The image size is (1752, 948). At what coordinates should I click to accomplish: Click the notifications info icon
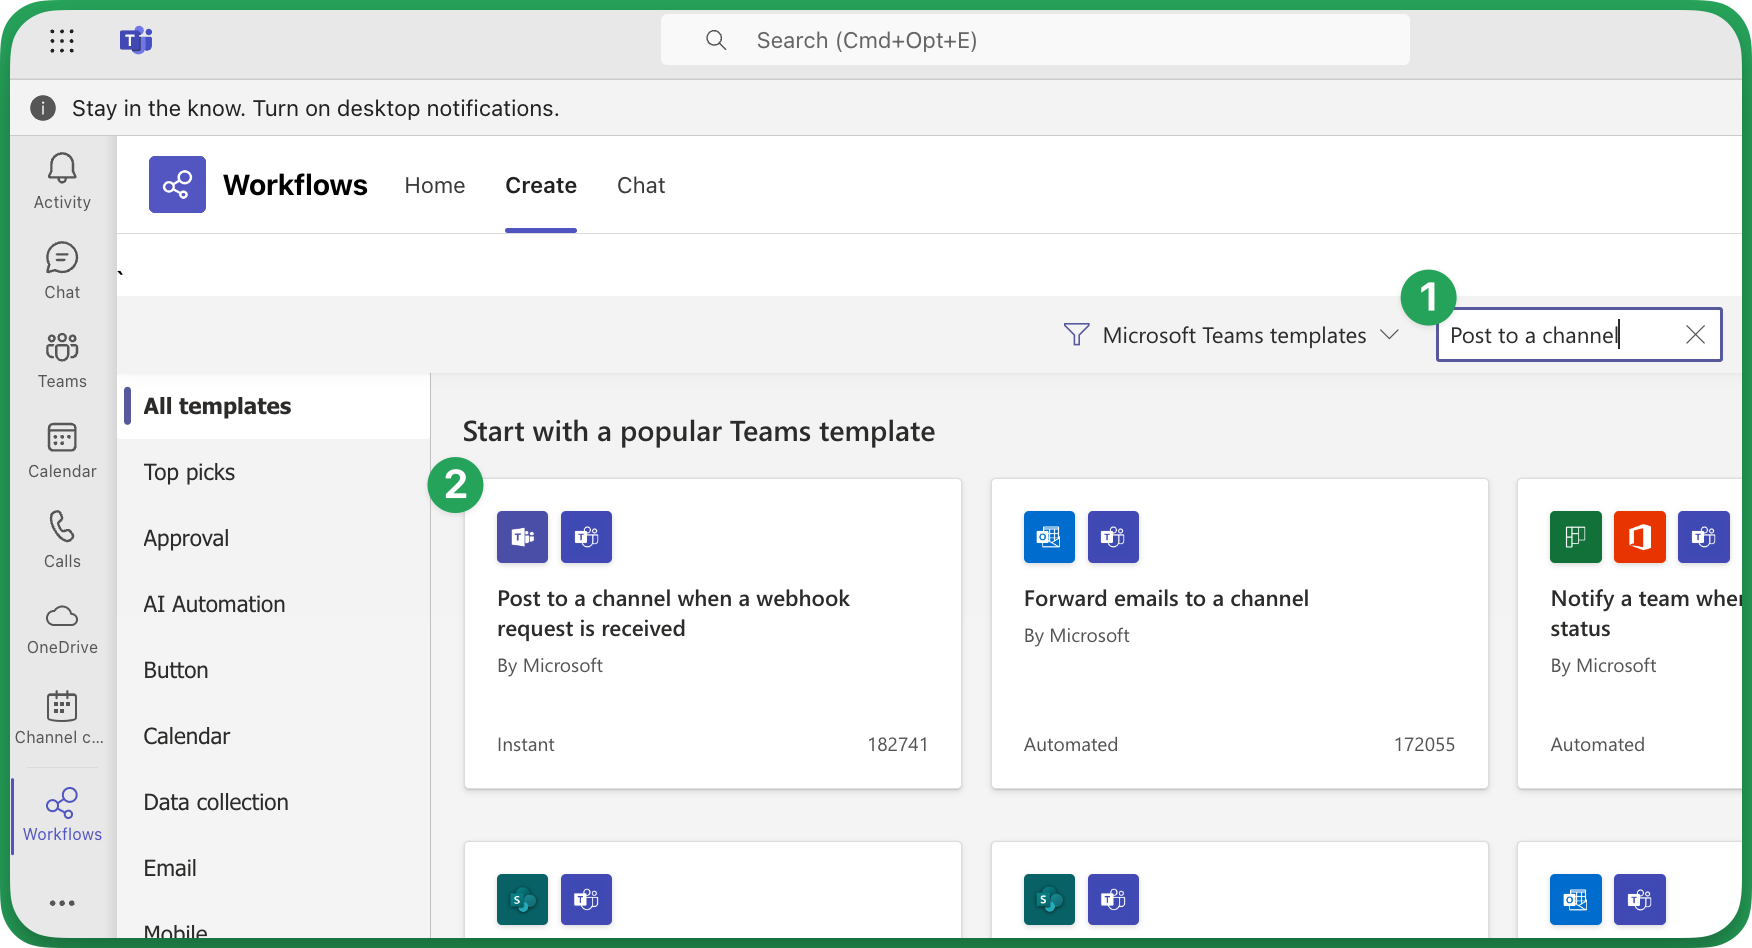tap(43, 108)
